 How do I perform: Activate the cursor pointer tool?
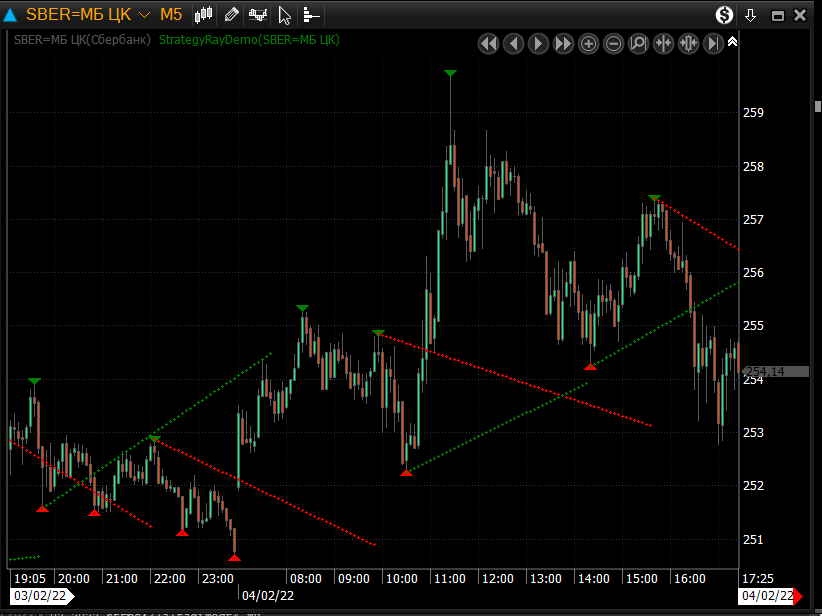(285, 15)
